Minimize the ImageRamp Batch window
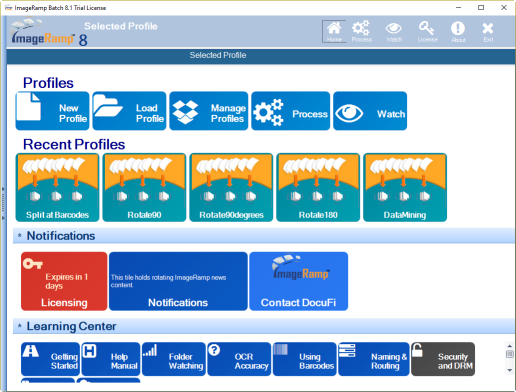The image size is (516, 392). (x=459, y=7)
